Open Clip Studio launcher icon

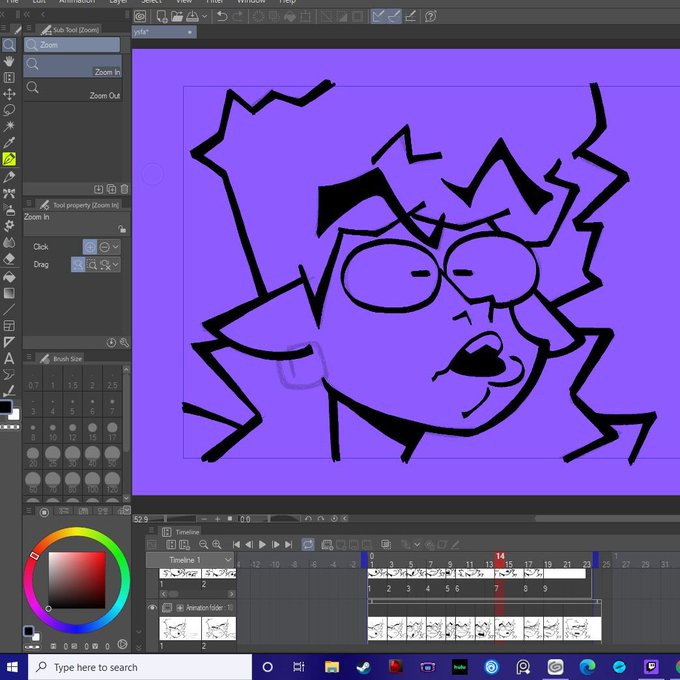pyautogui.click(x=140, y=16)
